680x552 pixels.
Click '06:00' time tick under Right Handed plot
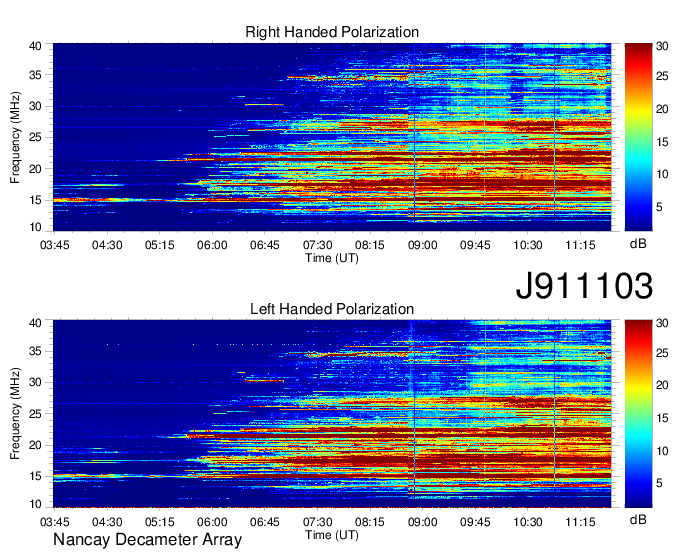tap(212, 245)
